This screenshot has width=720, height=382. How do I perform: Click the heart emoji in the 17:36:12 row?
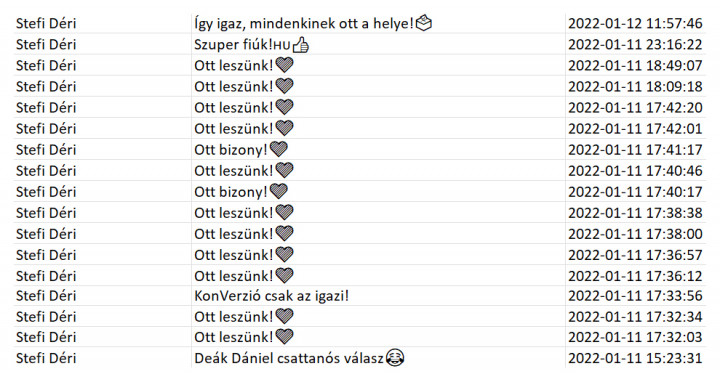tap(284, 275)
